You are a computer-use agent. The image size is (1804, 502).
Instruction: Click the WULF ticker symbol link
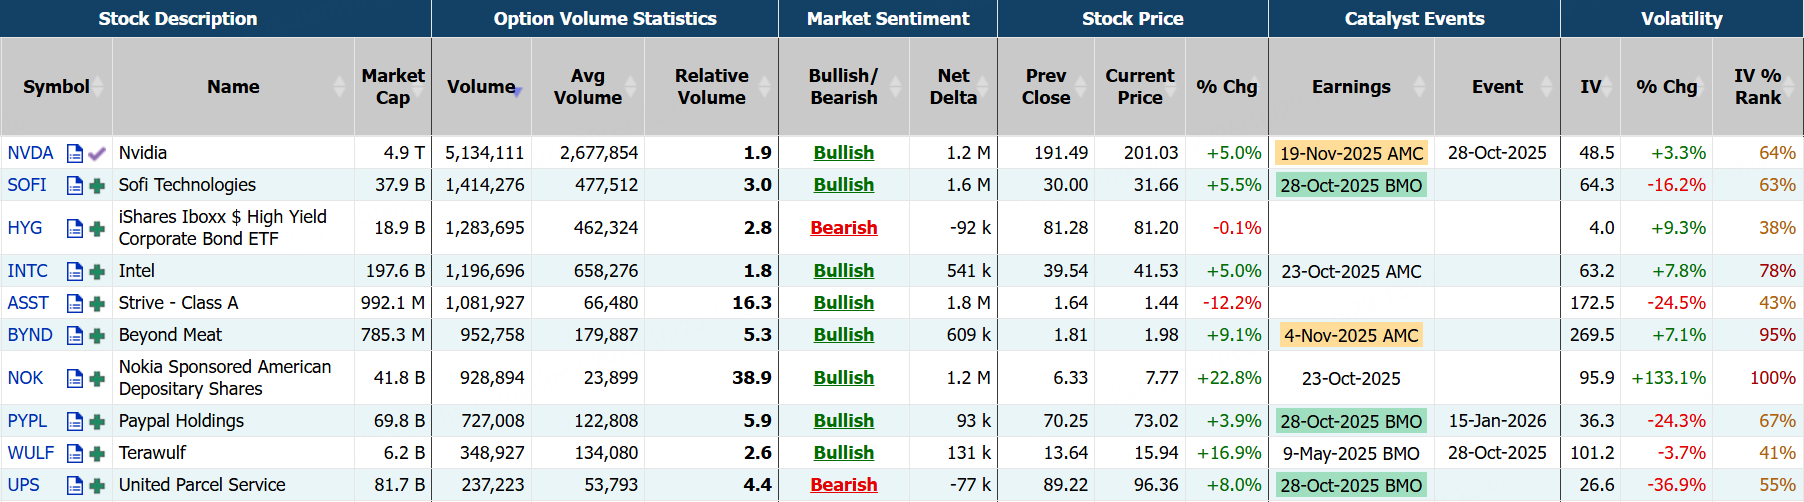30,453
